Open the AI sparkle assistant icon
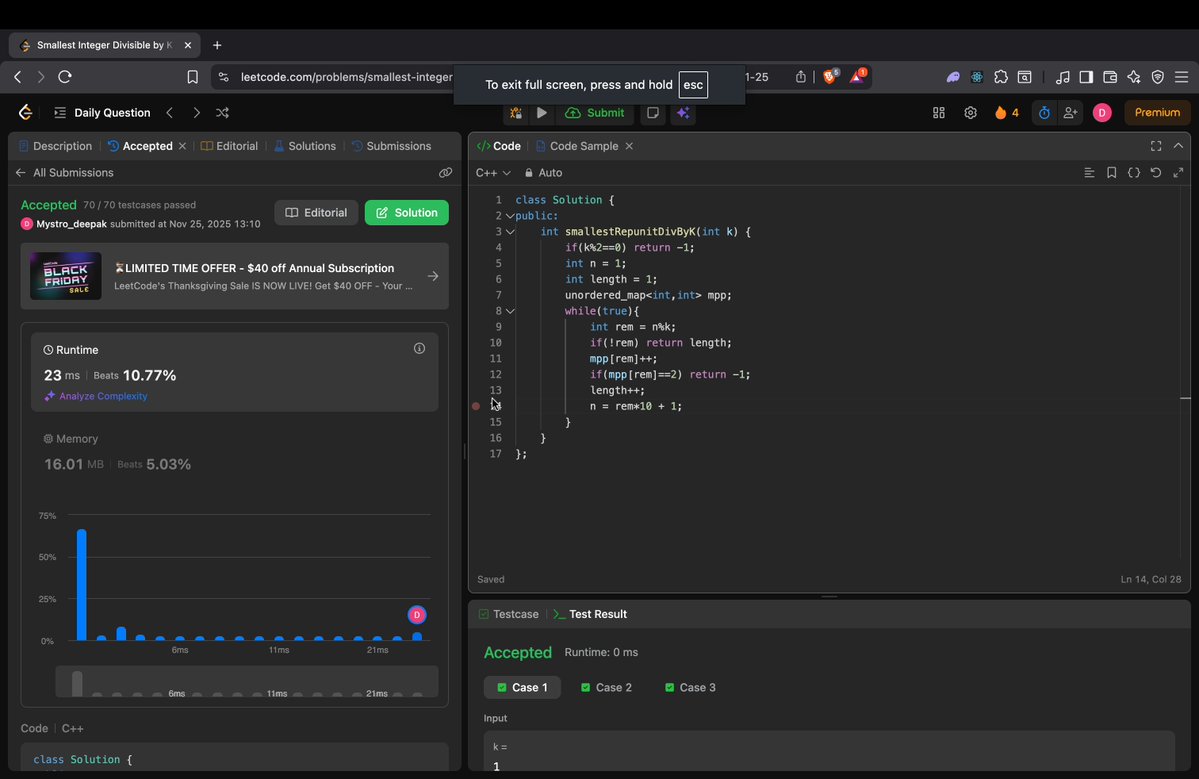Screen dimensions: 1199x779 [x=684, y=112]
